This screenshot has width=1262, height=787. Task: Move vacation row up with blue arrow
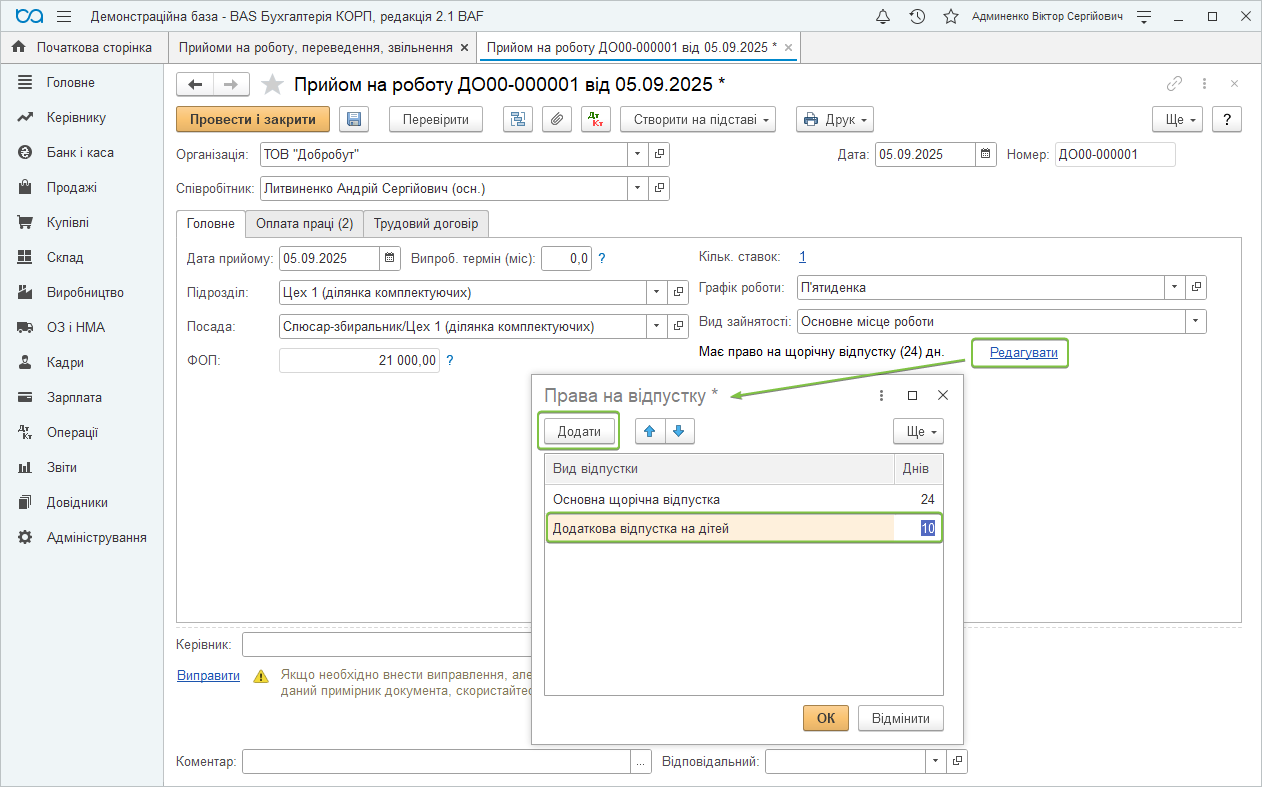pos(650,431)
